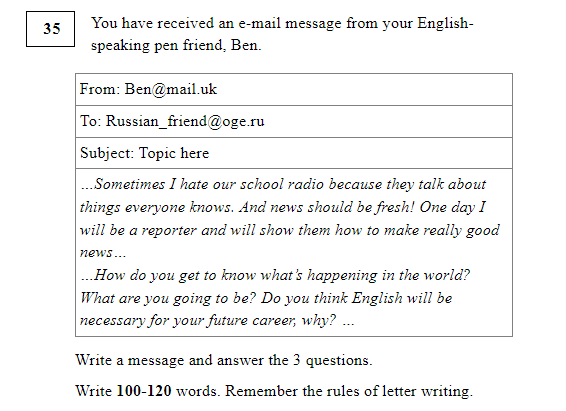566x411 pixels.
Task: Click 'Remember the rules of letter writing'
Action: point(349,391)
